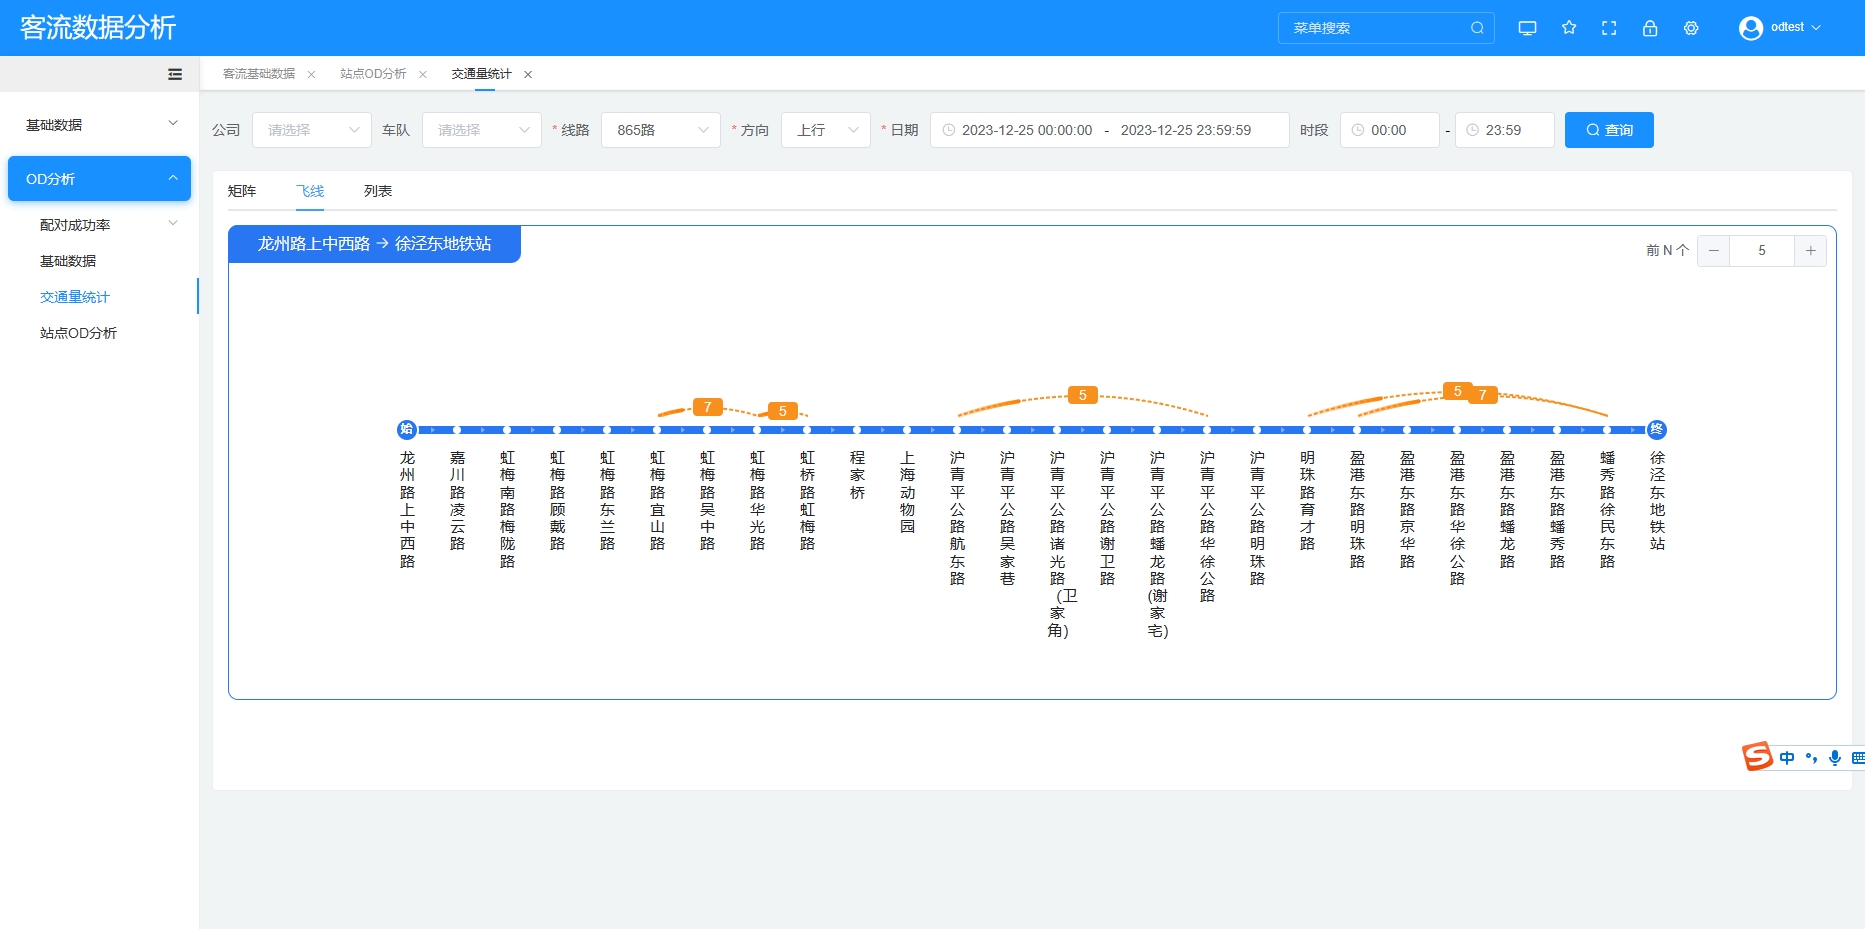Increase the top N value with plus

[1811, 250]
